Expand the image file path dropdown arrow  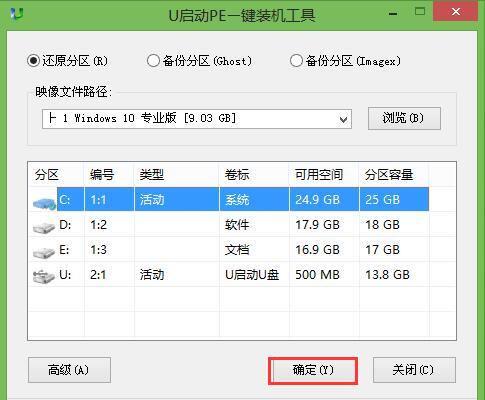point(343,119)
